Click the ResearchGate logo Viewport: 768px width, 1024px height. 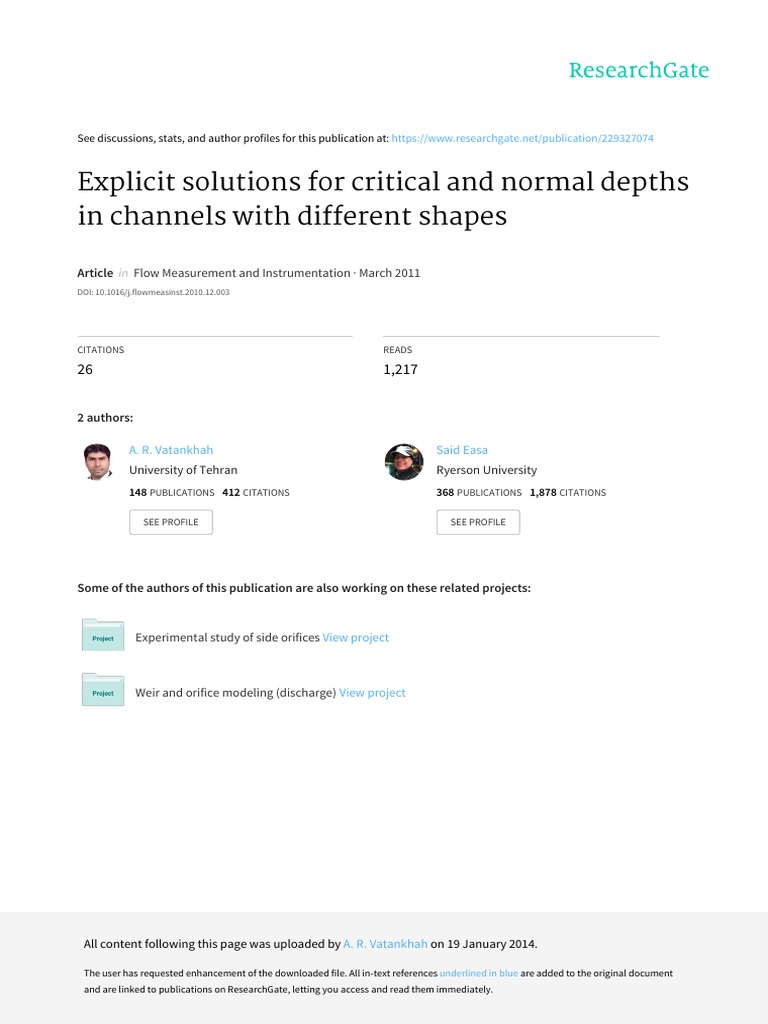coord(638,70)
